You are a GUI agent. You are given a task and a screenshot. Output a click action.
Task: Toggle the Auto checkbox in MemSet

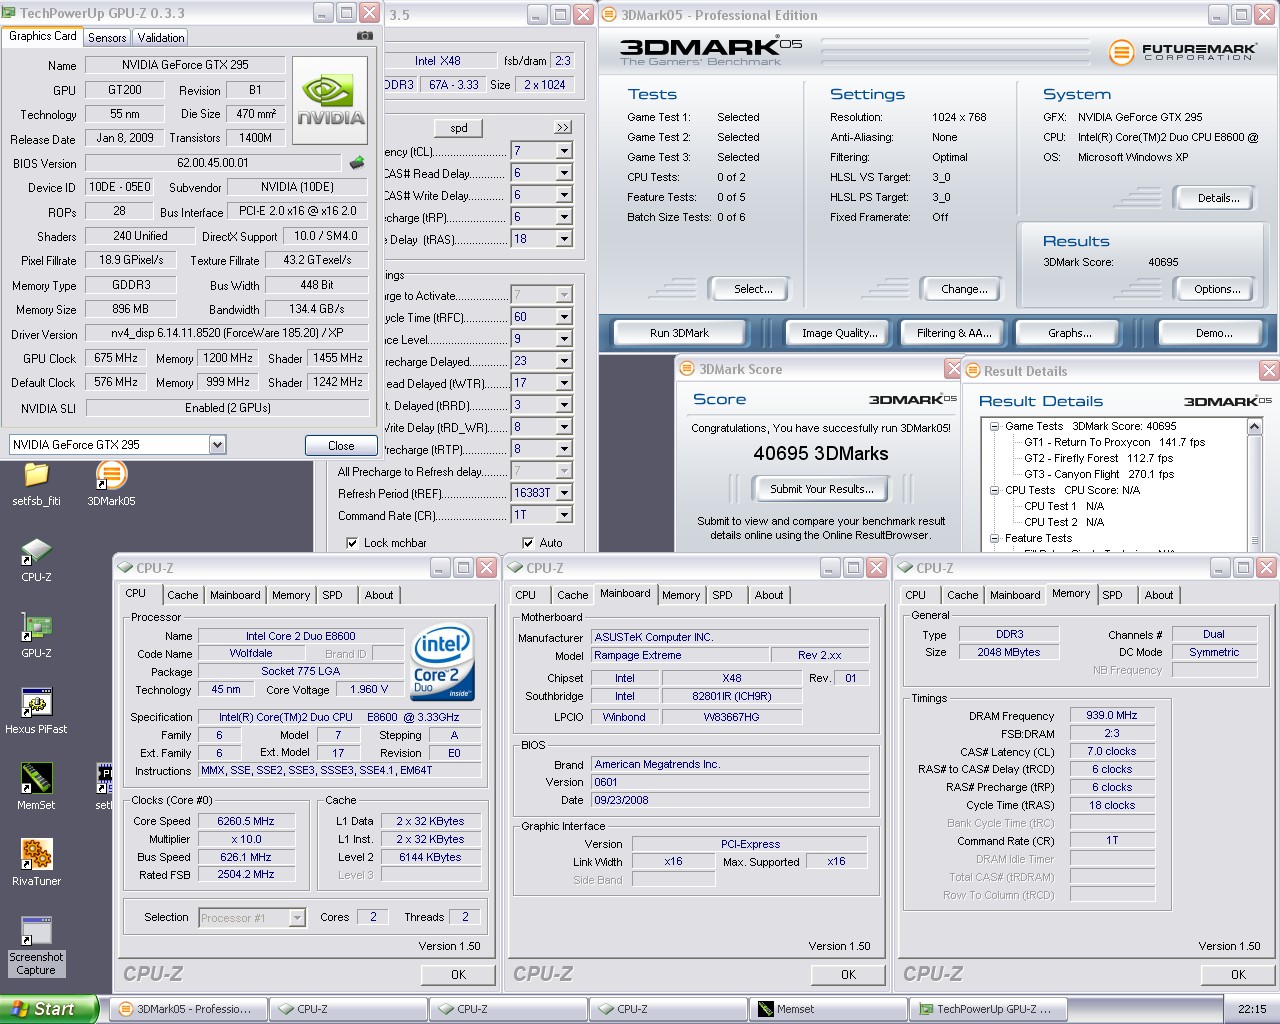tap(528, 543)
